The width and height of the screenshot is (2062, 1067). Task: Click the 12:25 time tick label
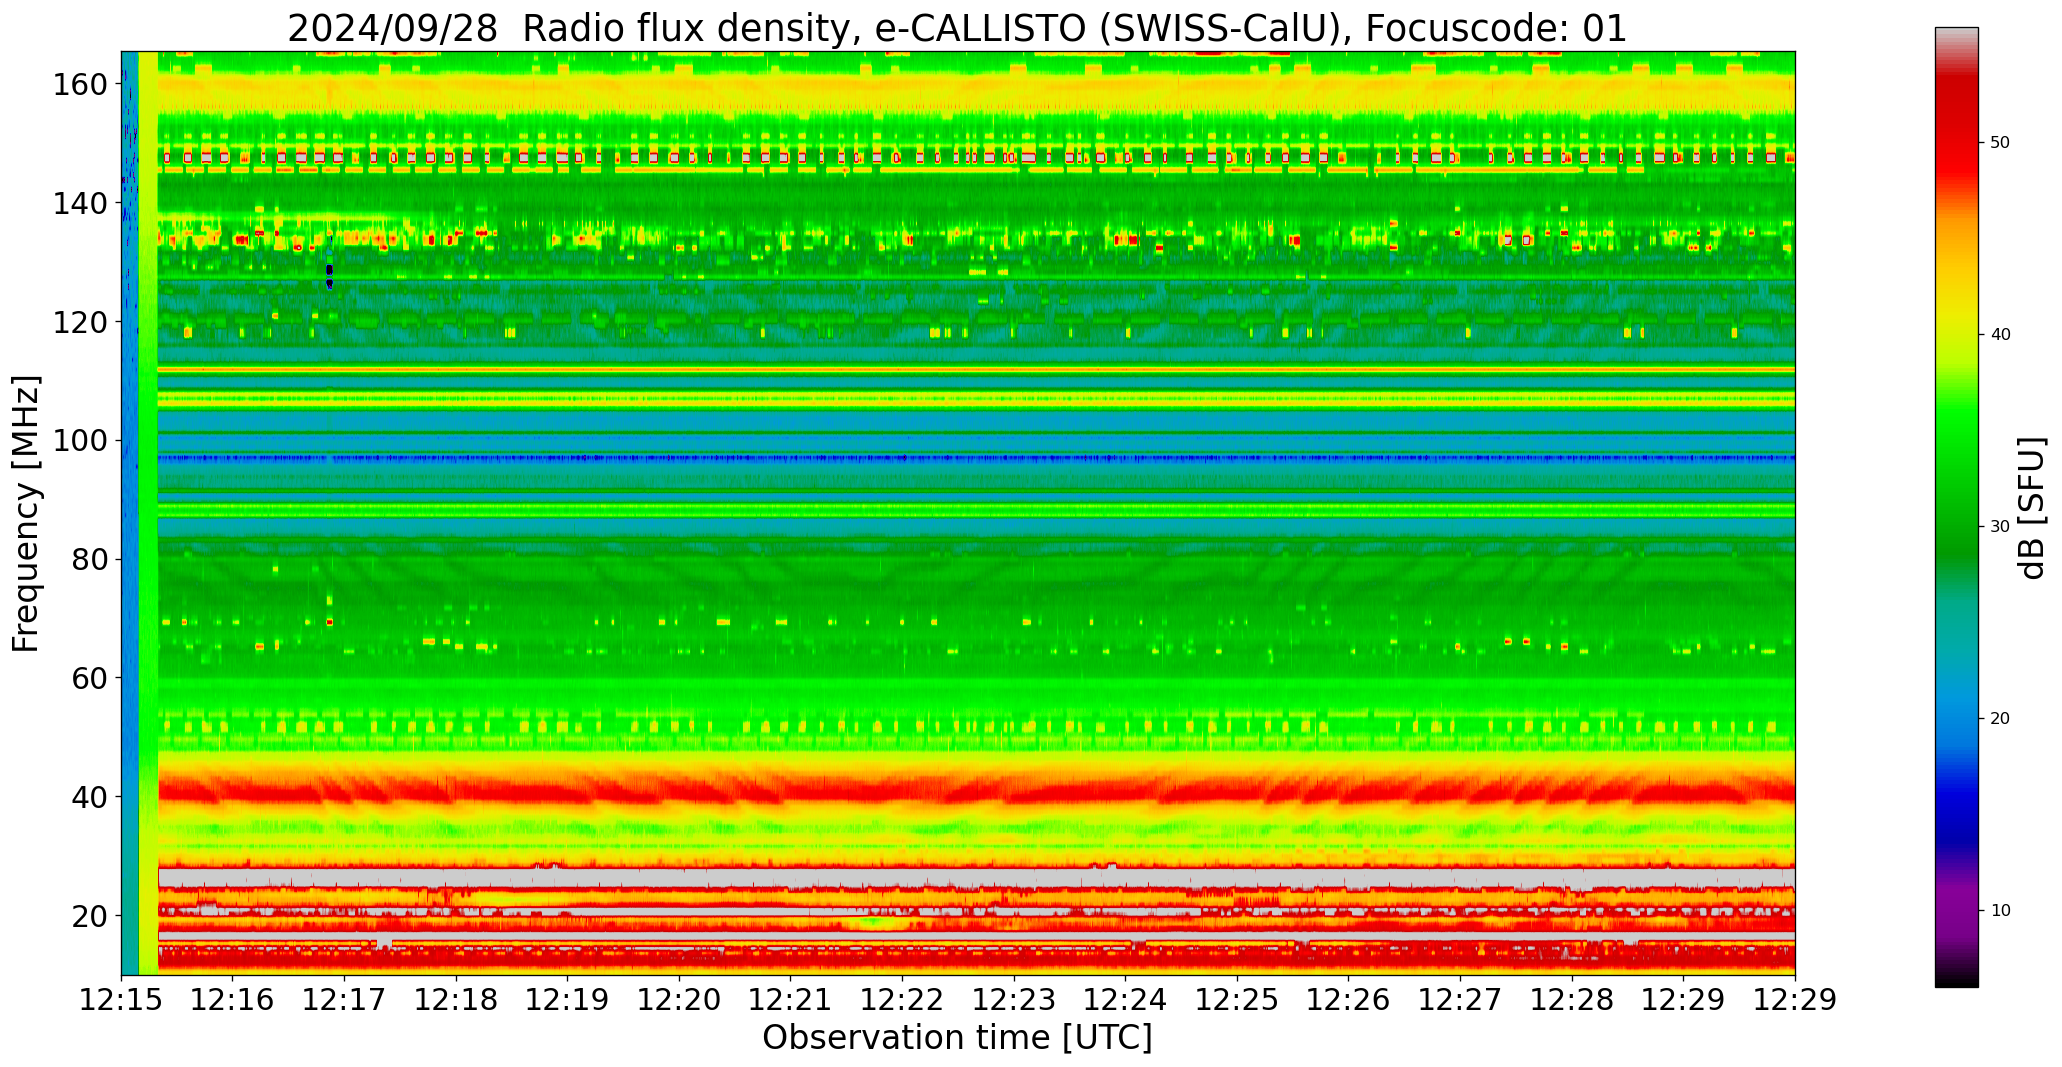(x=1237, y=1000)
